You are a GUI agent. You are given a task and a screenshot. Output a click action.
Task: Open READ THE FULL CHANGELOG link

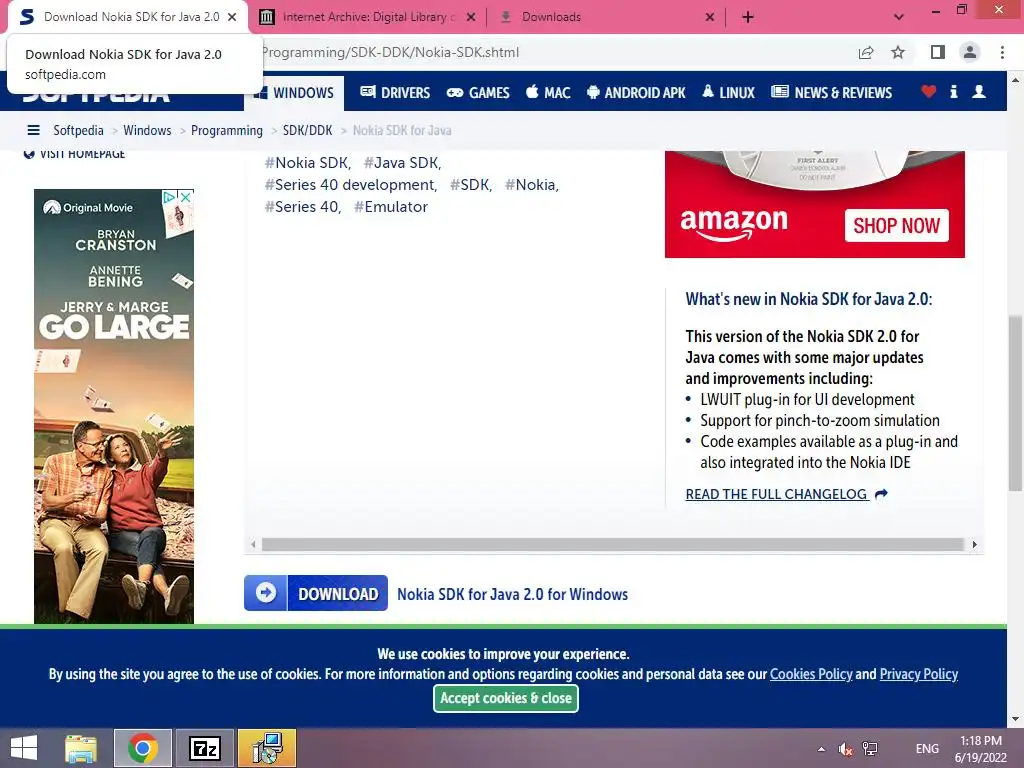(x=786, y=494)
